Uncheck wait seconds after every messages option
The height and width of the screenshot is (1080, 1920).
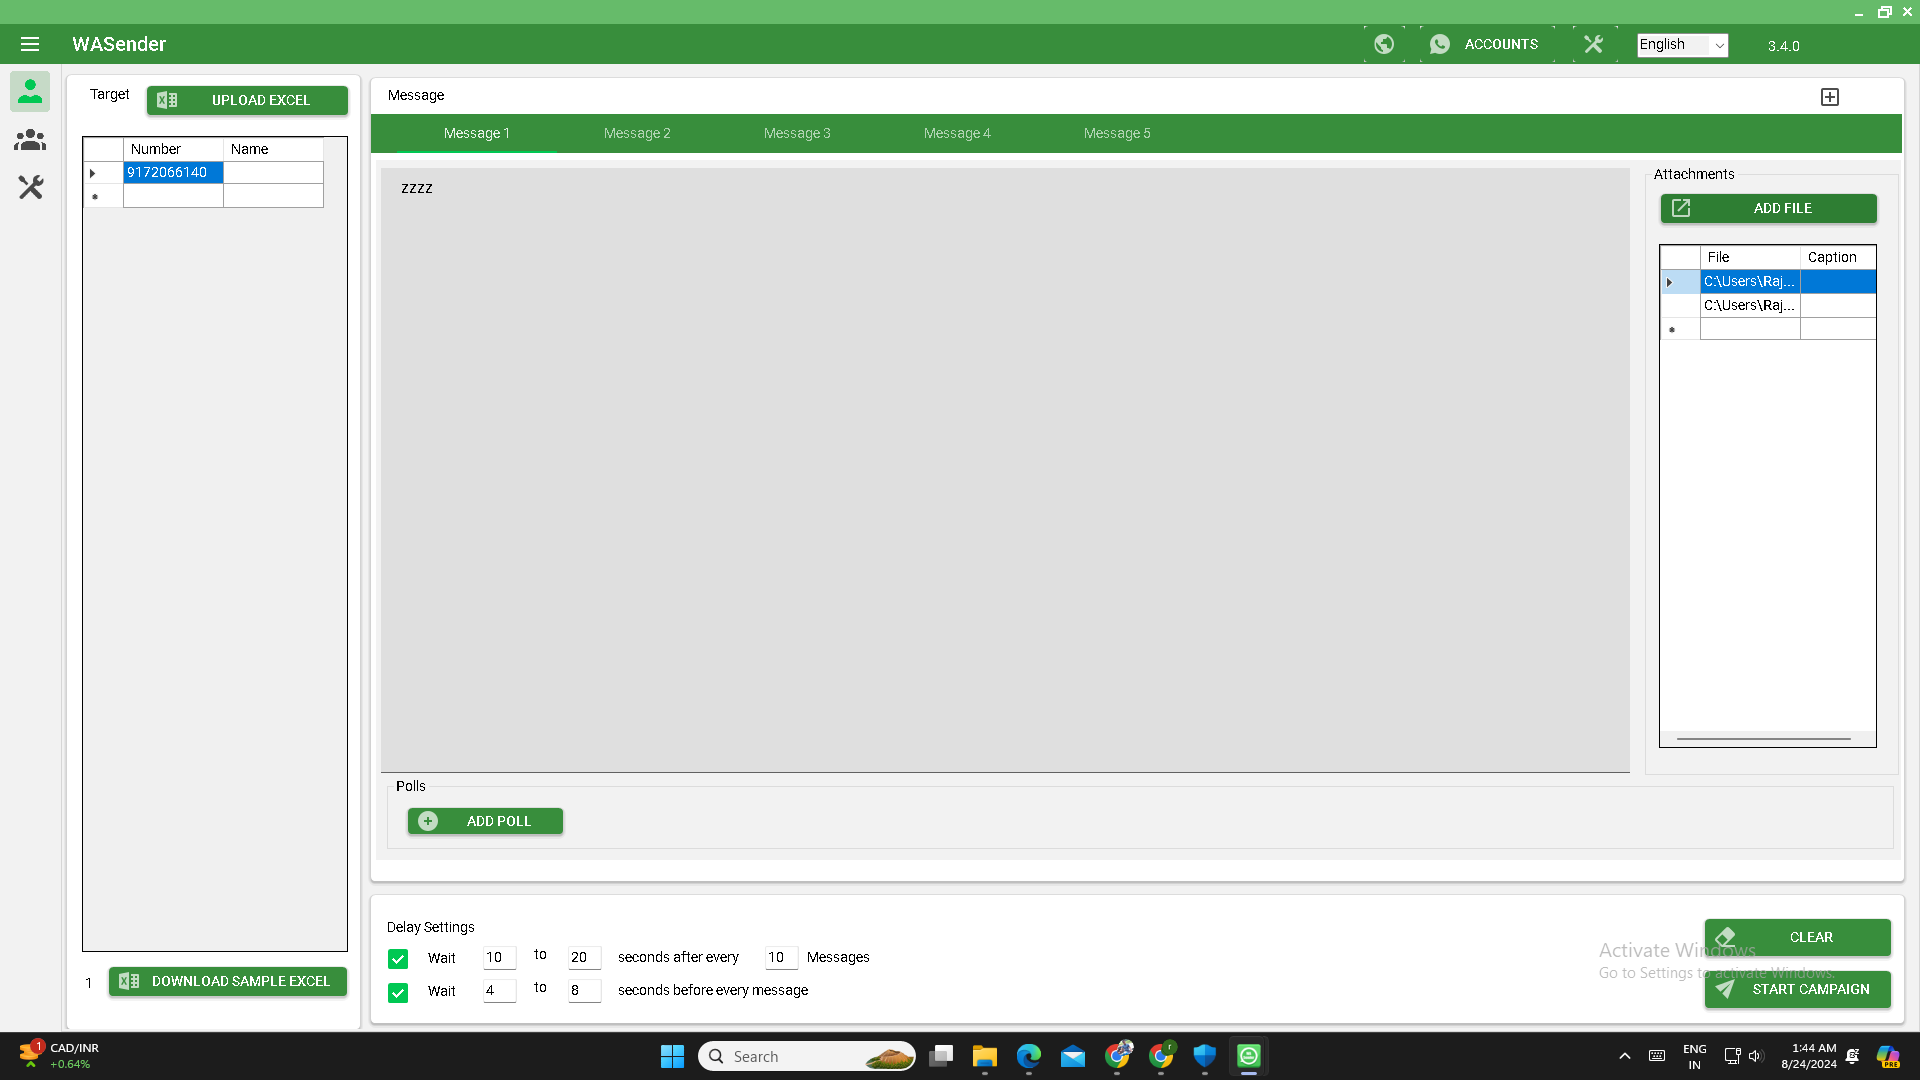point(398,958)
